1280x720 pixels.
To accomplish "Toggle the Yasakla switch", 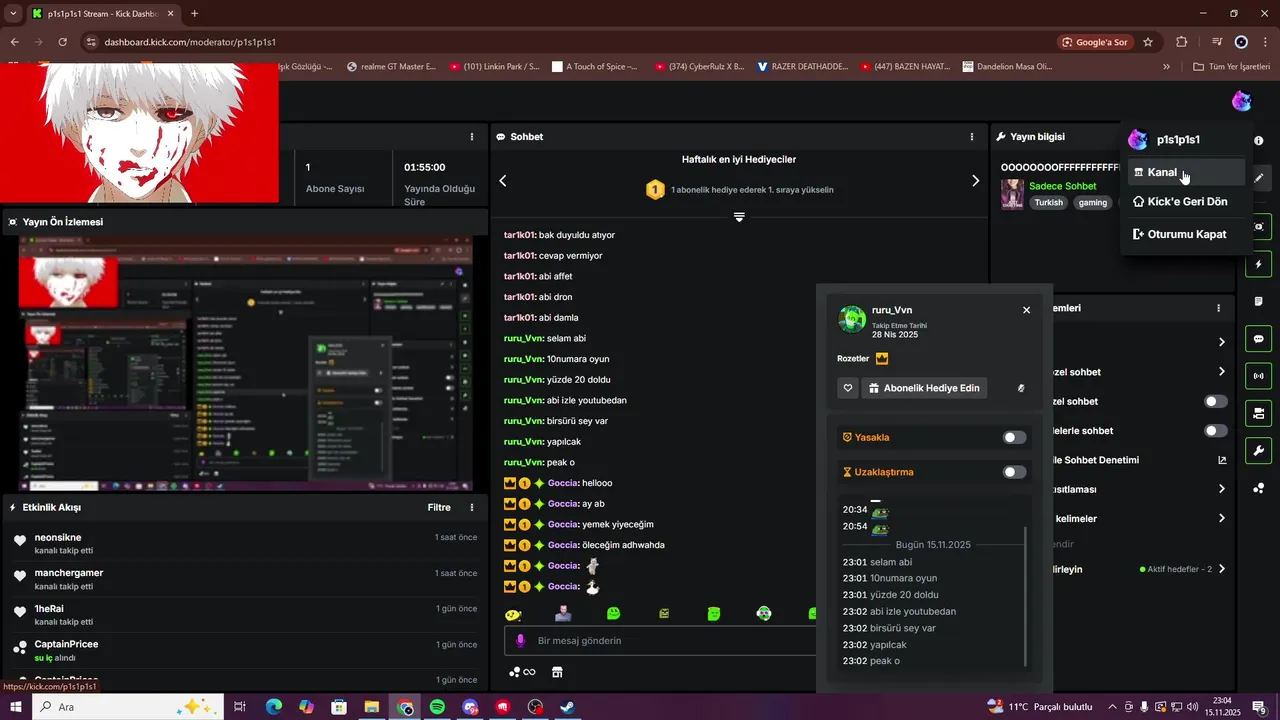I will pos(1014,437).
